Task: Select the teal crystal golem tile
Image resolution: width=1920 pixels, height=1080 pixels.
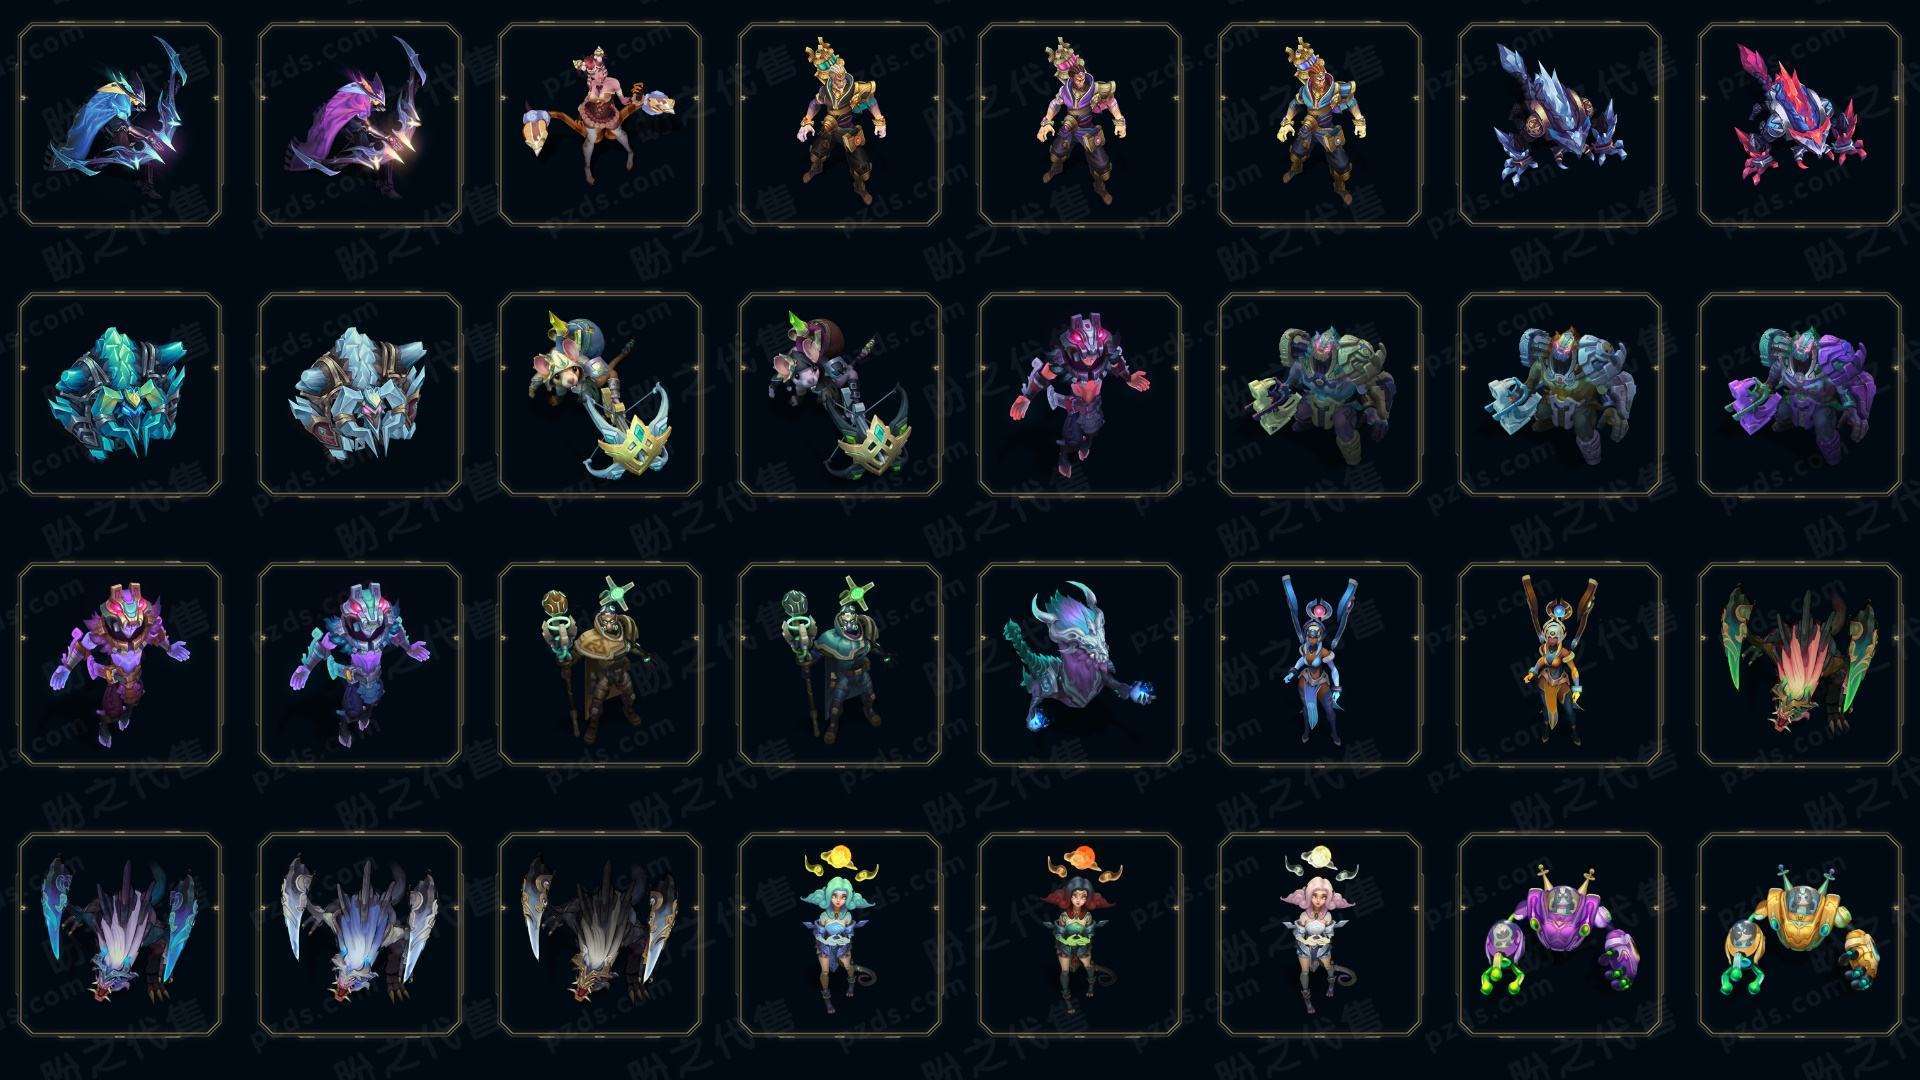Action: point(120,394)
